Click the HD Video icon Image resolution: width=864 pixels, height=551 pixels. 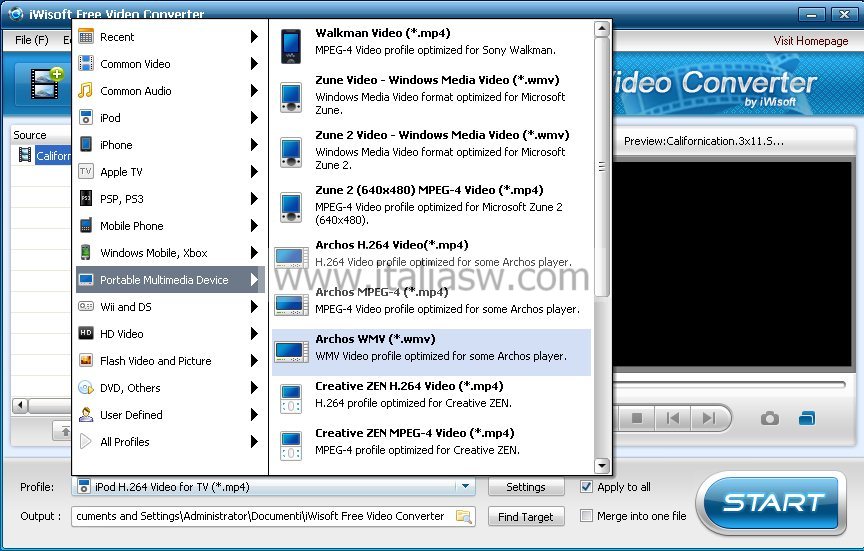(x=86, y=334)
